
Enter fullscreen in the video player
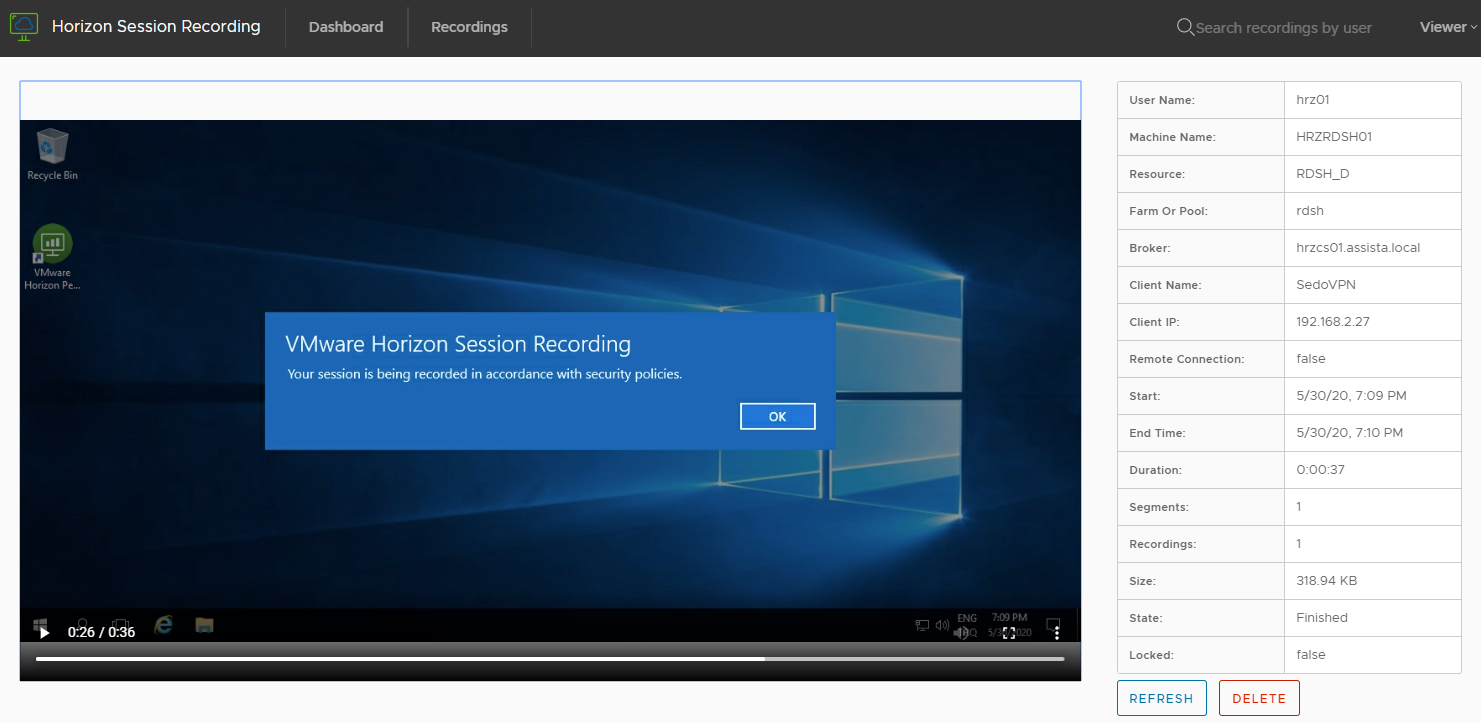pyautogui.click(x=1009, y=632)
